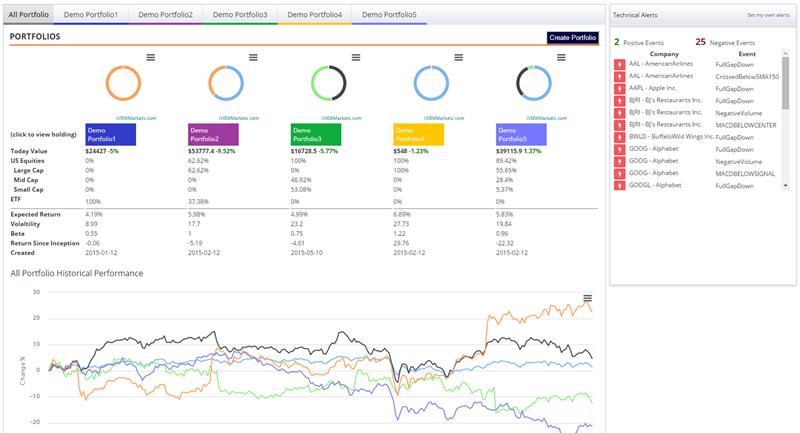Click All Portfolio Historical Performance heading
This screenshot has height=433, width=800.
click(x=77, y=273)
